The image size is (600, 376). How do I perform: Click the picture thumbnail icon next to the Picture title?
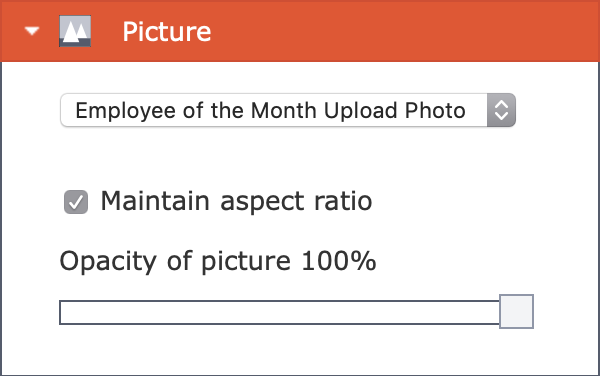coord(75,31)
